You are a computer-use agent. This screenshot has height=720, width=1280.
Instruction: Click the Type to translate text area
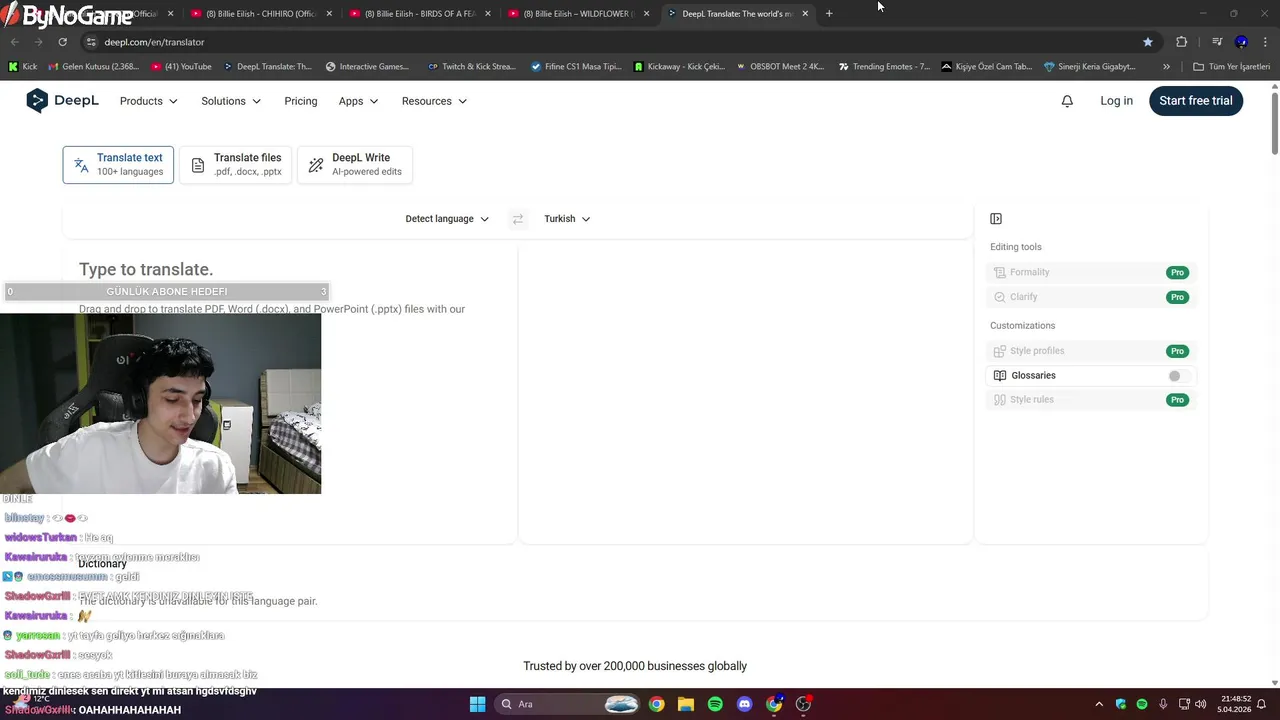[290, 395]
